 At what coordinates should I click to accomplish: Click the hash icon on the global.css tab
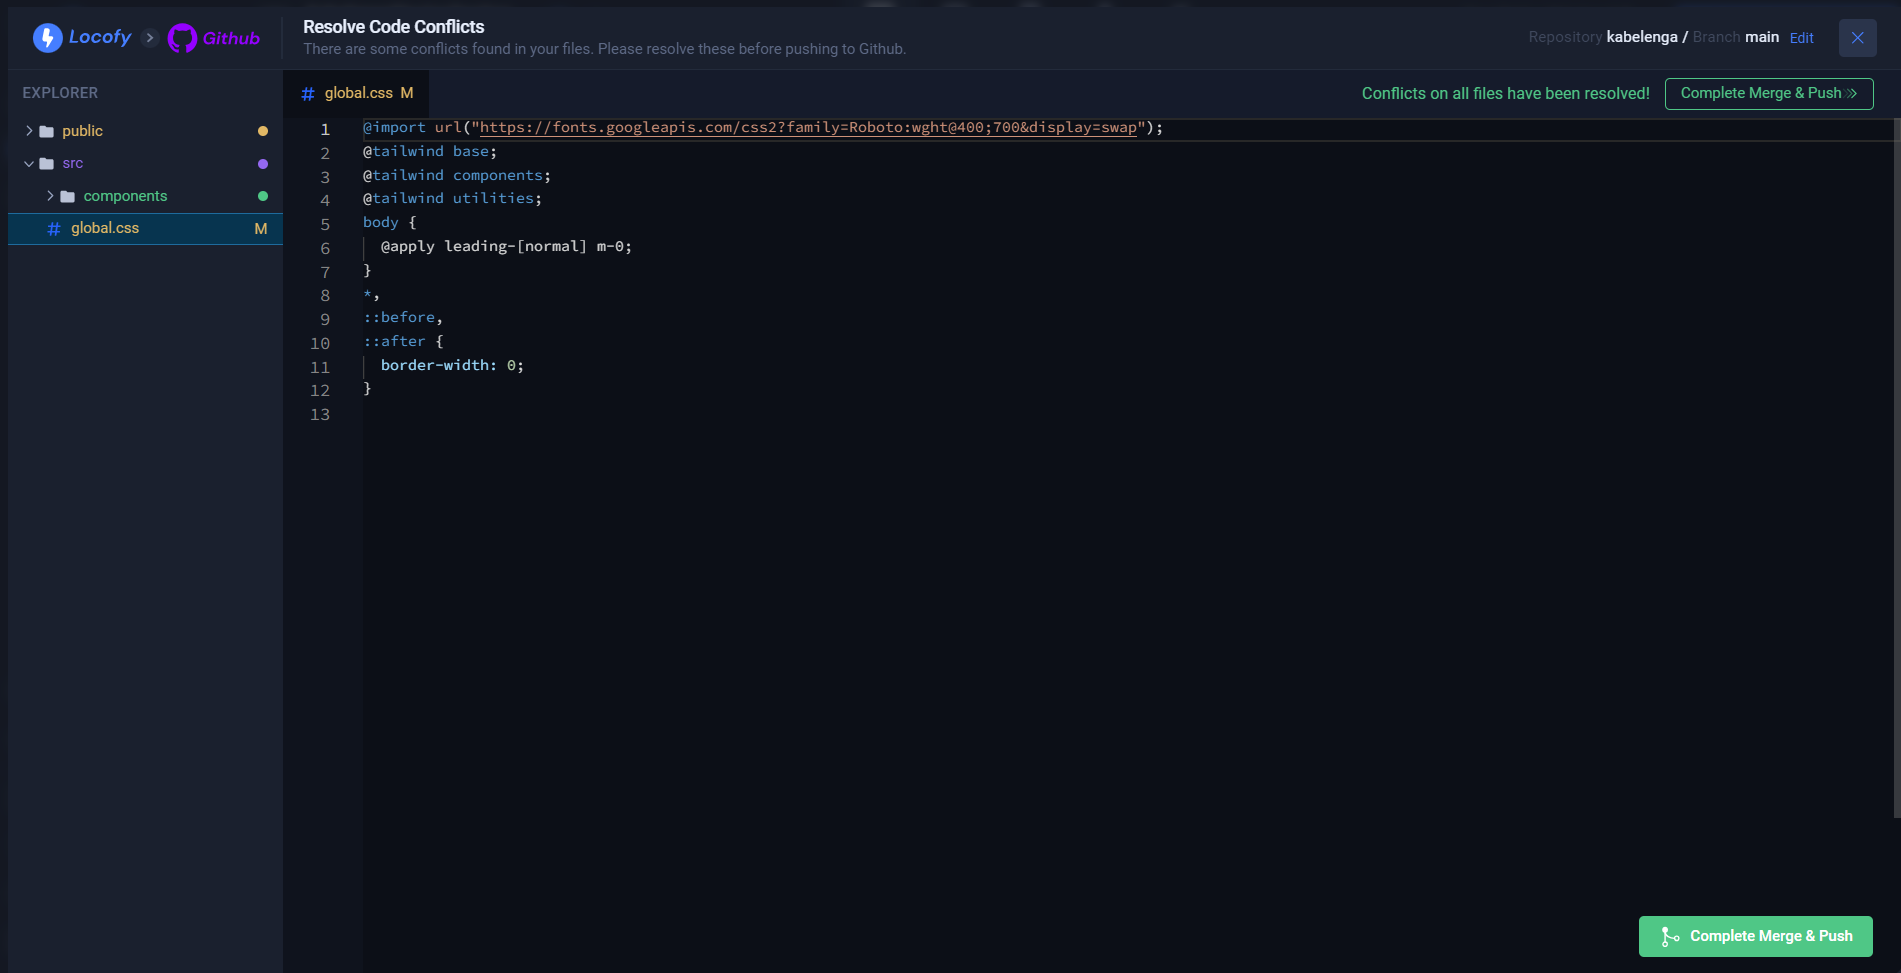click(308, 93)
